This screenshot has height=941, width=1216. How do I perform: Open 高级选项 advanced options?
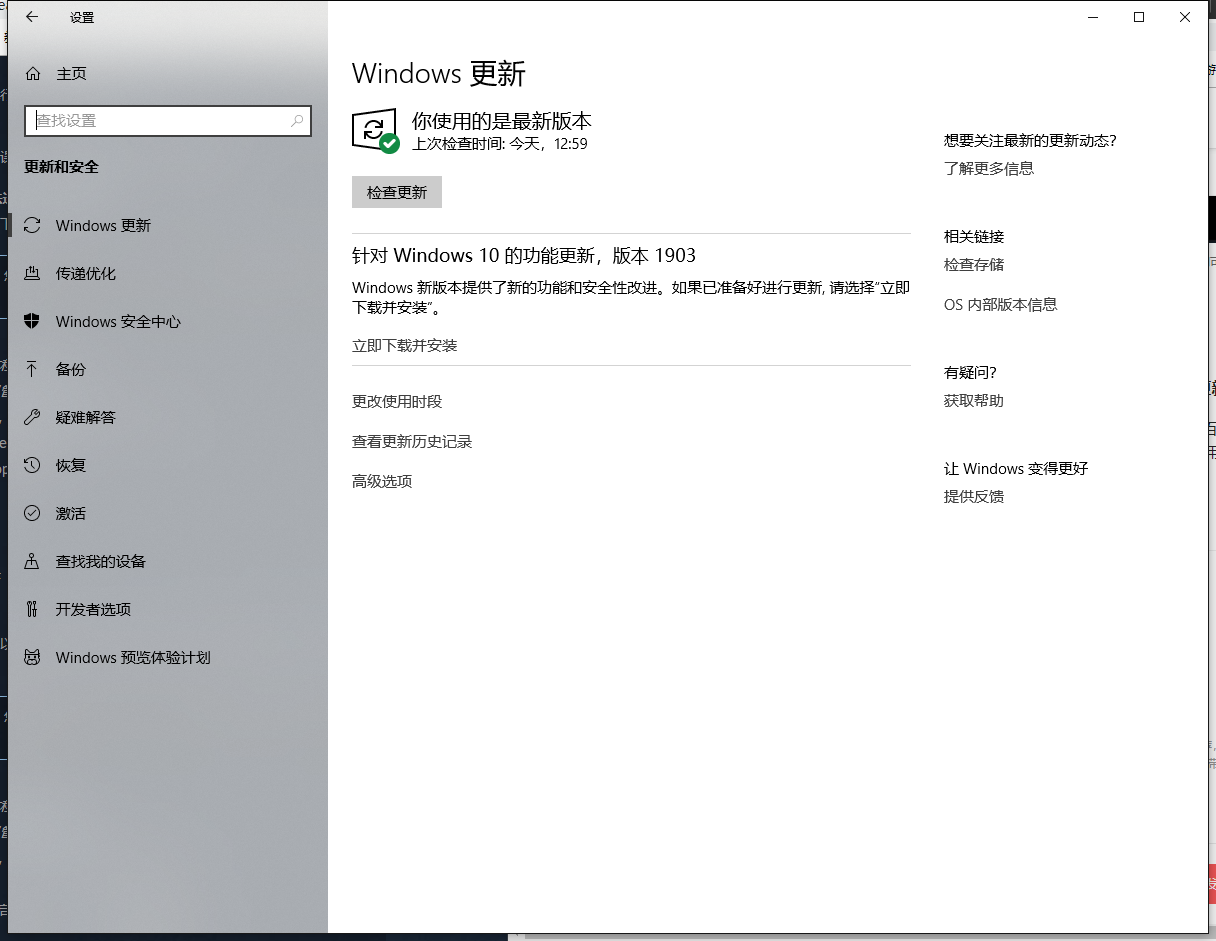[381, 481]
